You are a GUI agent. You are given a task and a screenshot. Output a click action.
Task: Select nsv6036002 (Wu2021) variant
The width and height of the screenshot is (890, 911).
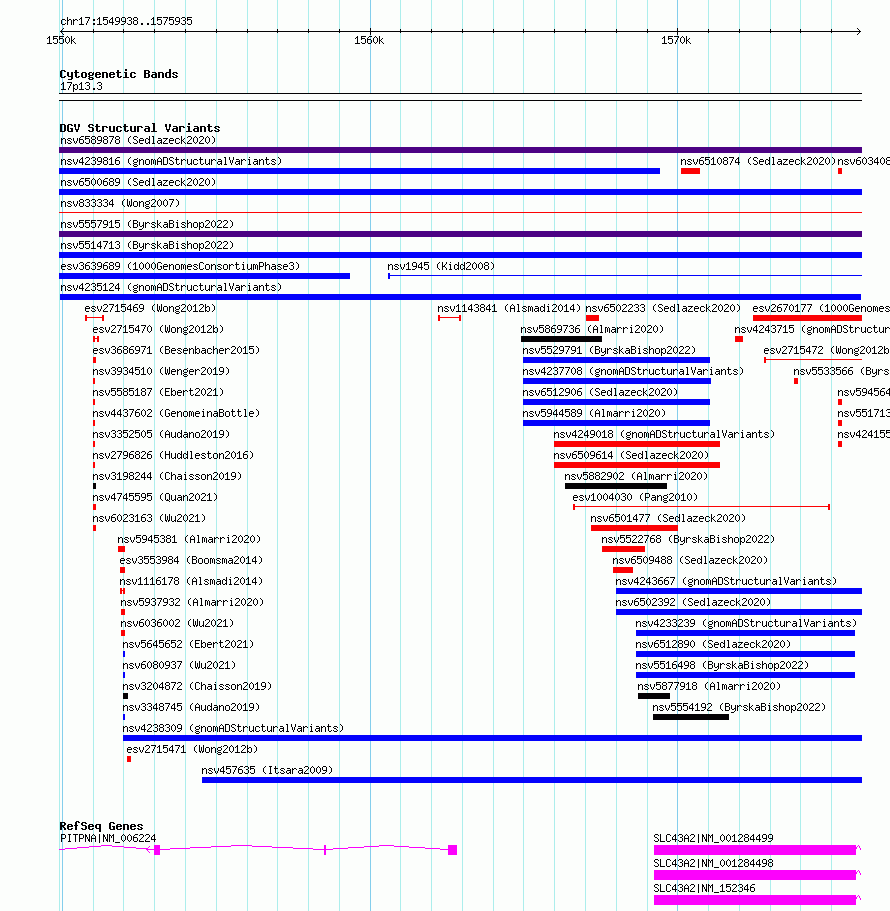pyautogui.click(x=177, y=622)
